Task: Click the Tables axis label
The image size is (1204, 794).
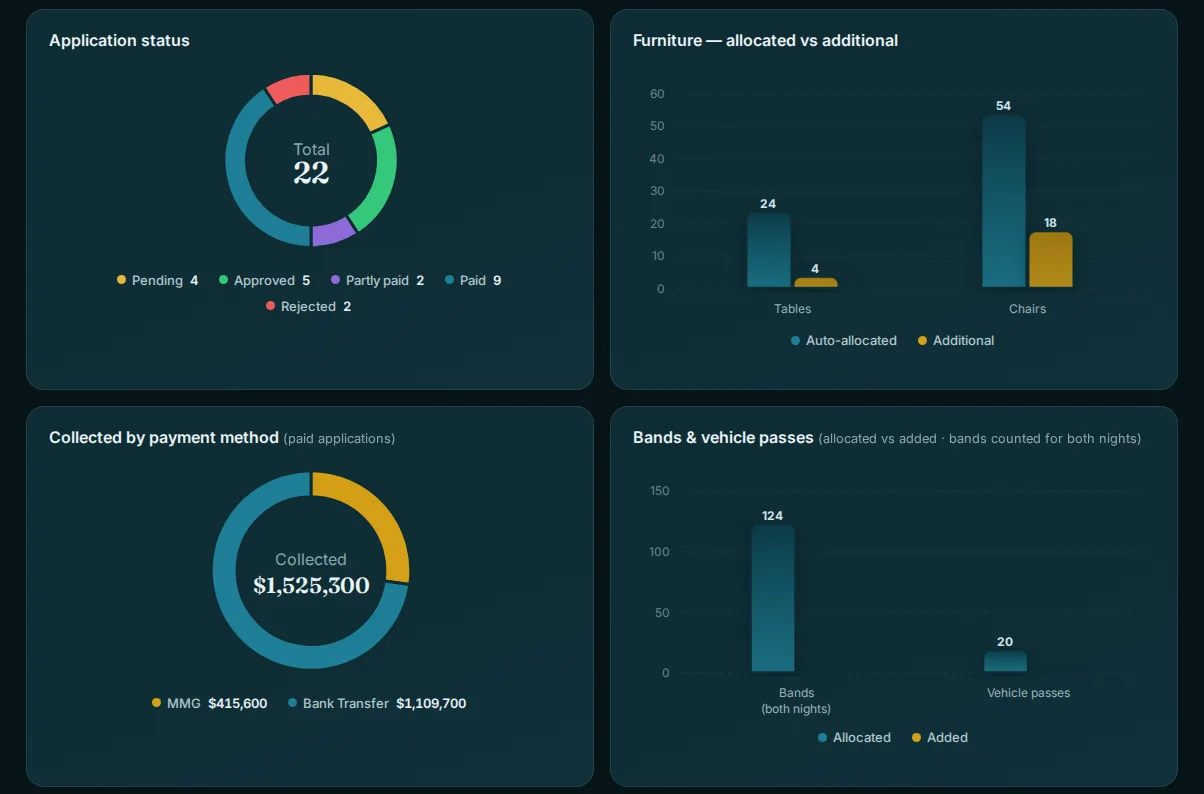Action: (x=793, y=309)
